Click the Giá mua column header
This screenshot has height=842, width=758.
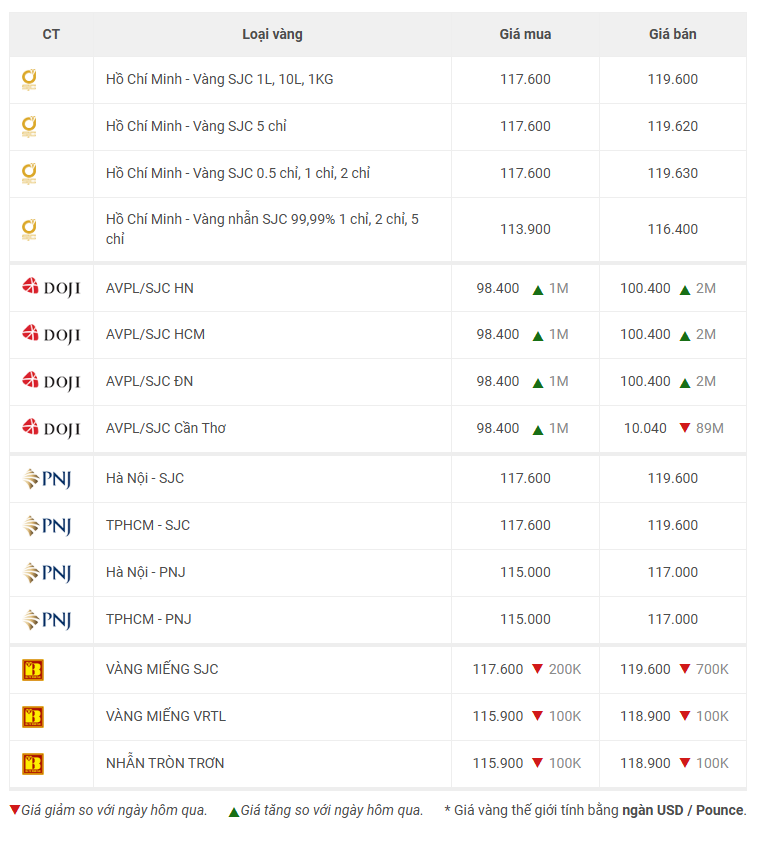(525, 34)
